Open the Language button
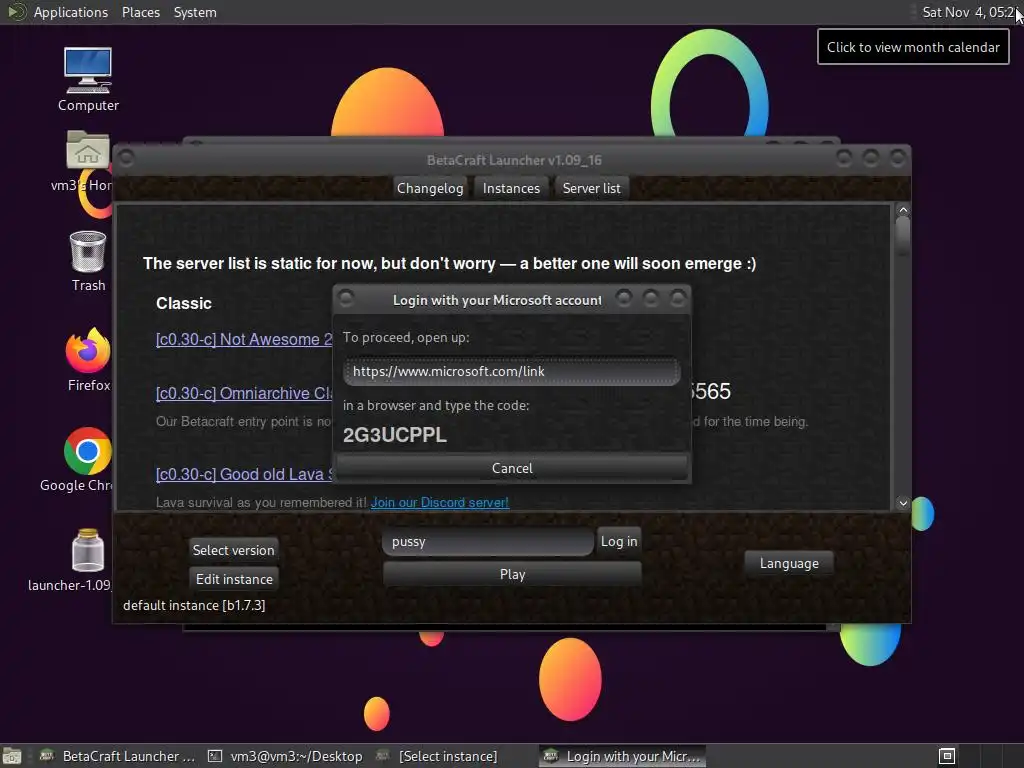1024x768 pixels. [789, 563]
